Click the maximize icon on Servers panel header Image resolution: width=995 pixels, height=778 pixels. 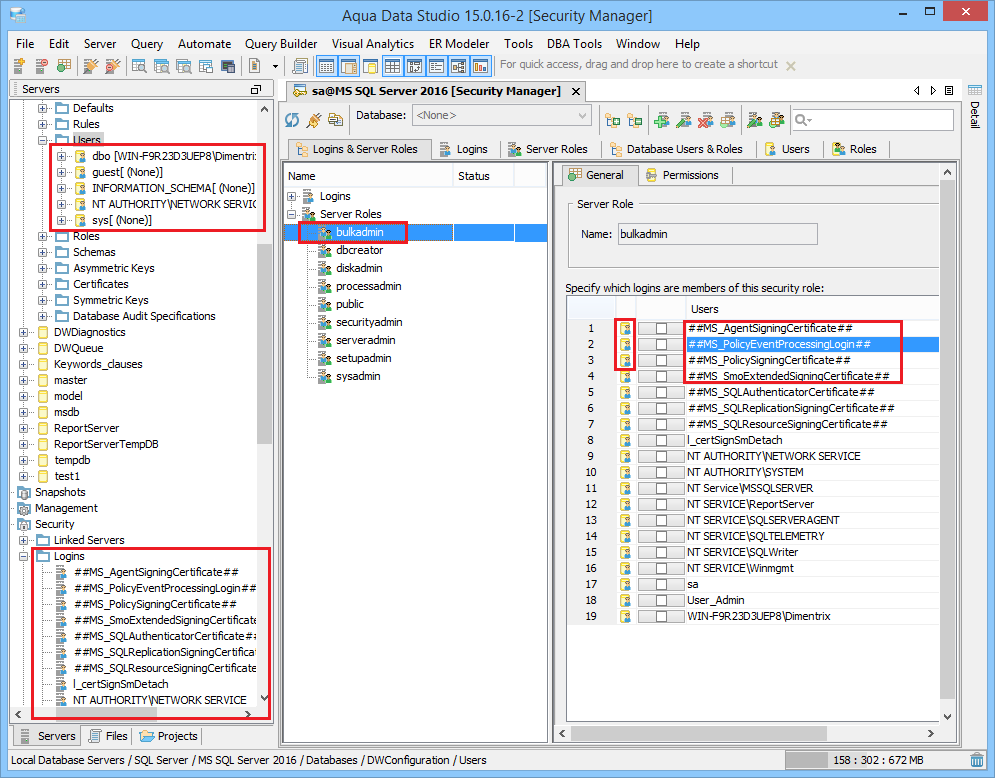point(256,89)
